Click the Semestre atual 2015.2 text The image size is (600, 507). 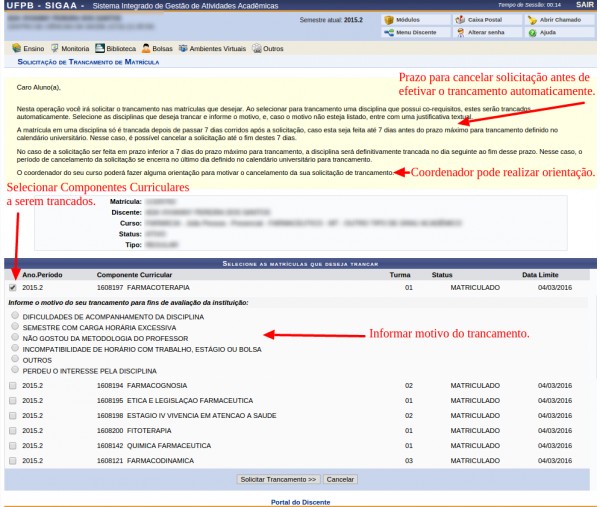point(331,20)
